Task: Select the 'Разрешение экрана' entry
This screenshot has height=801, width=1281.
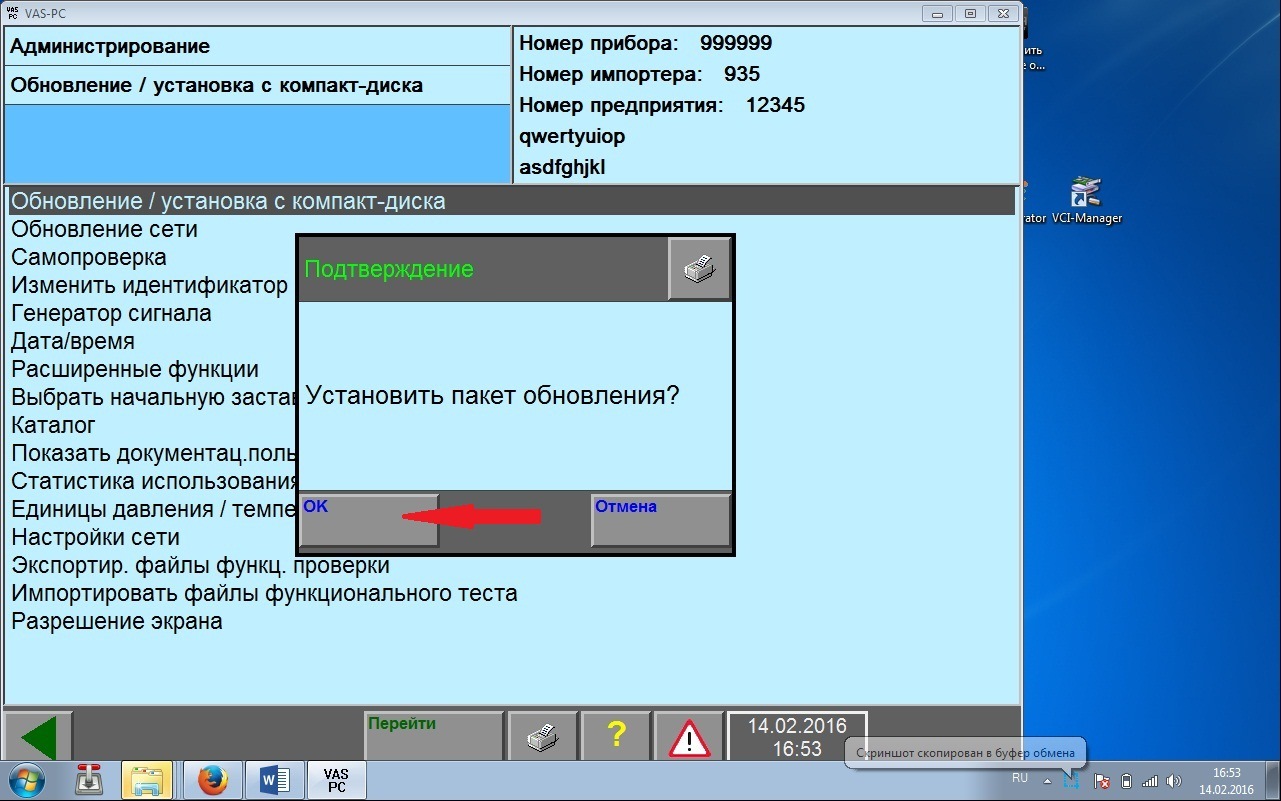Action: (116, 621)
